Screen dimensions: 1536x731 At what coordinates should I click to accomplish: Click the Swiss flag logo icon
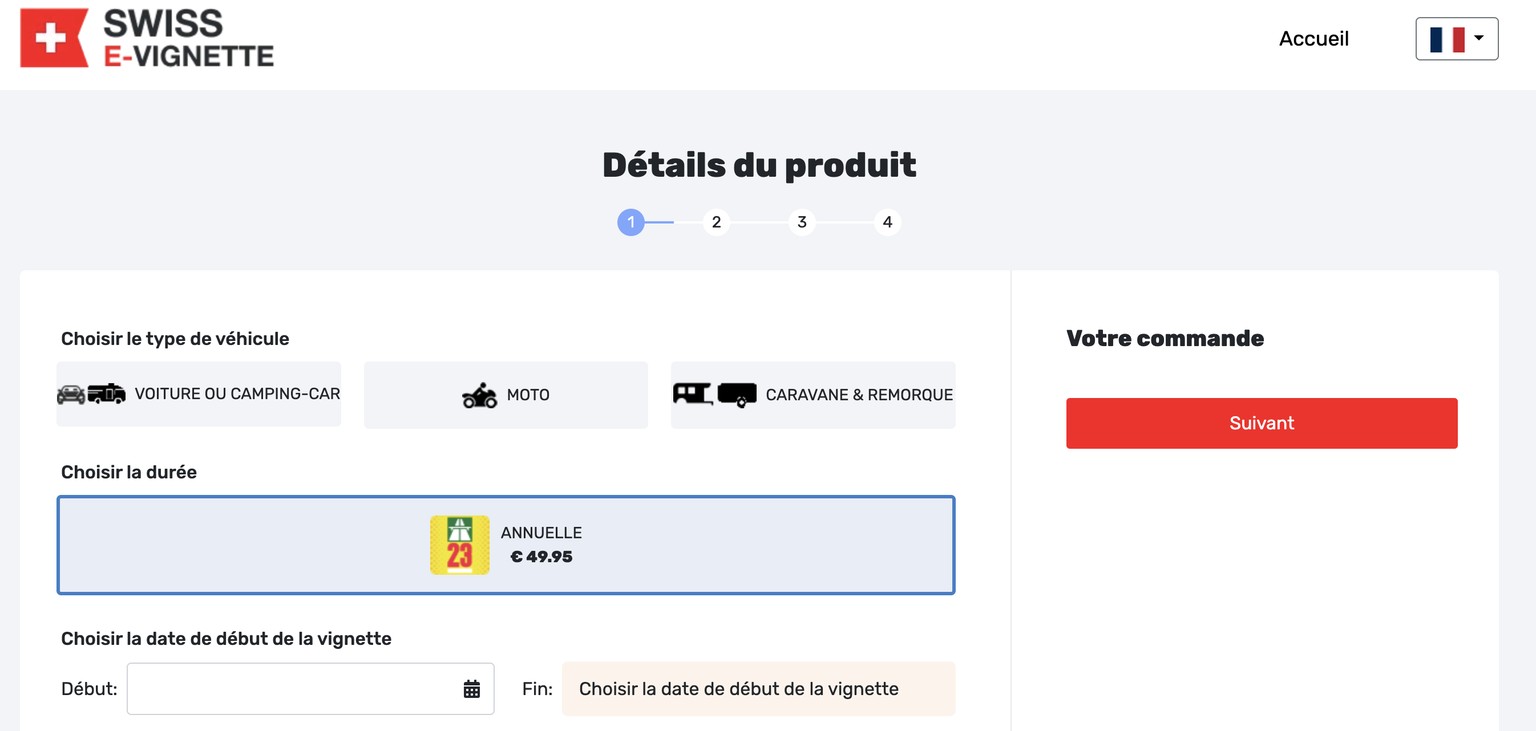tap(54, 38)
